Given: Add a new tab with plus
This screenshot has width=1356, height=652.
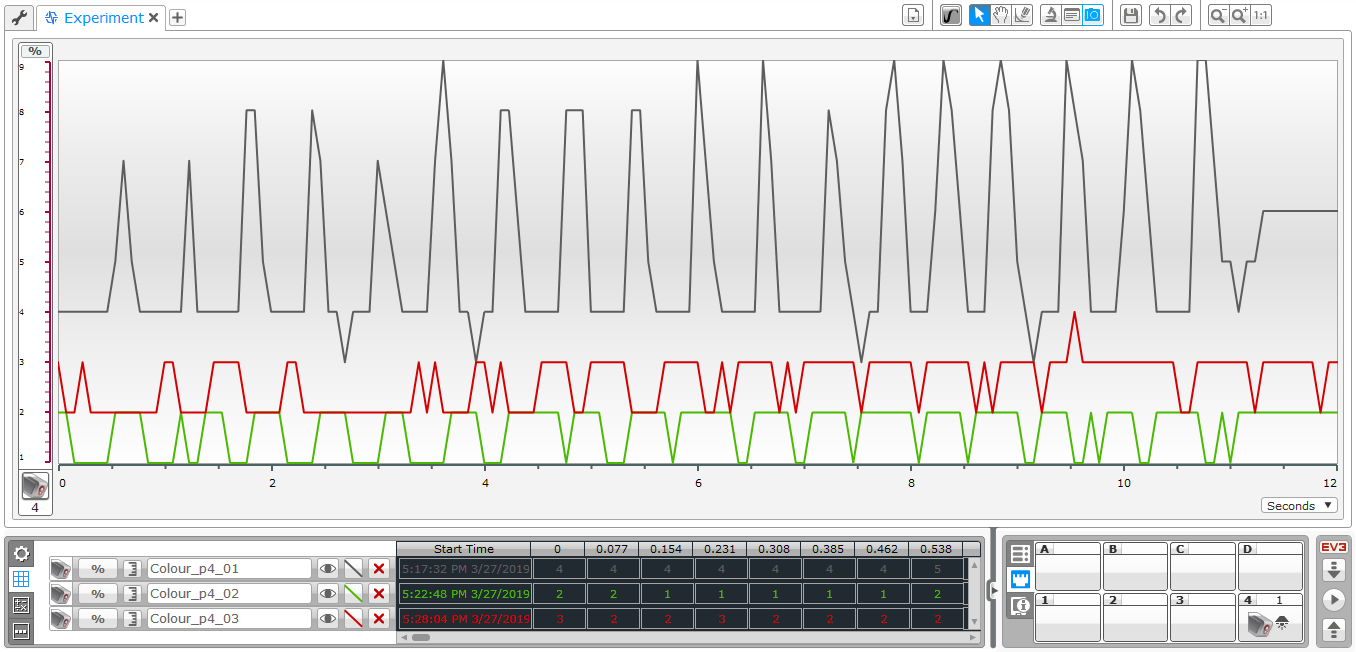Looking at the screenshot, I should pyautogui.click(x=177, y=18).
